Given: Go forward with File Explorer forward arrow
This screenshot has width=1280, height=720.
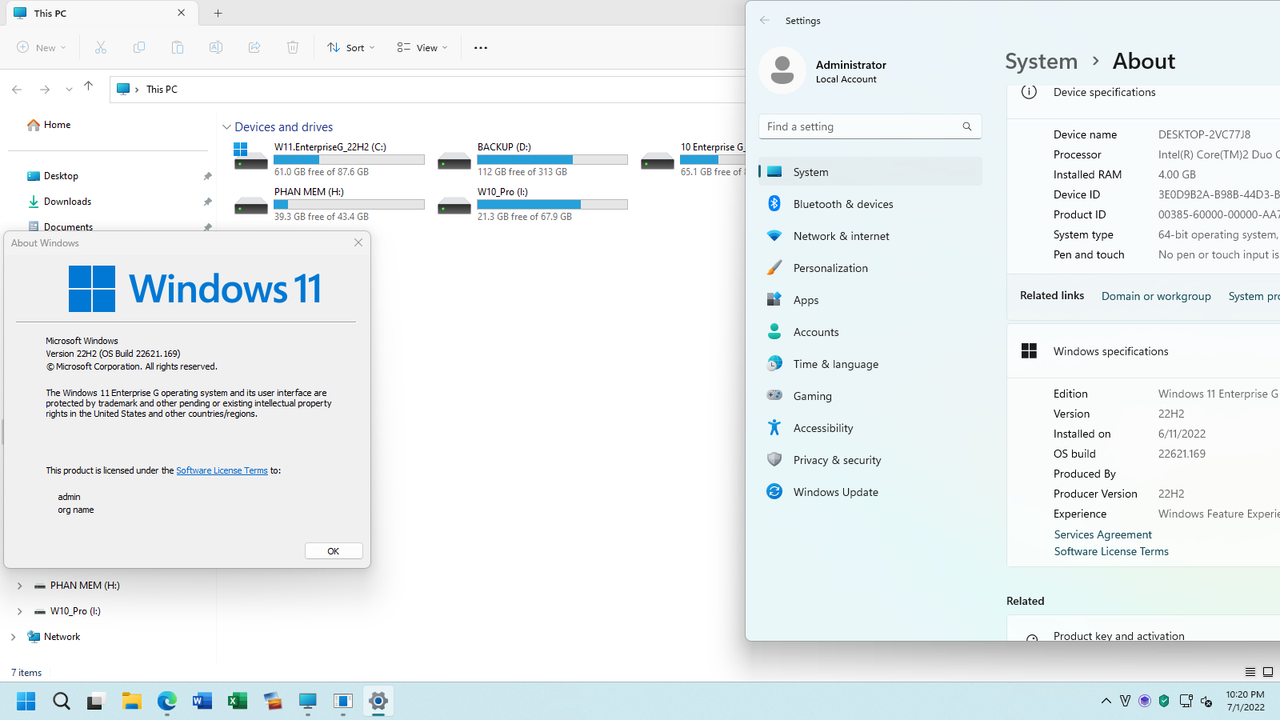Looking at the screenshot, I should 45,89.
